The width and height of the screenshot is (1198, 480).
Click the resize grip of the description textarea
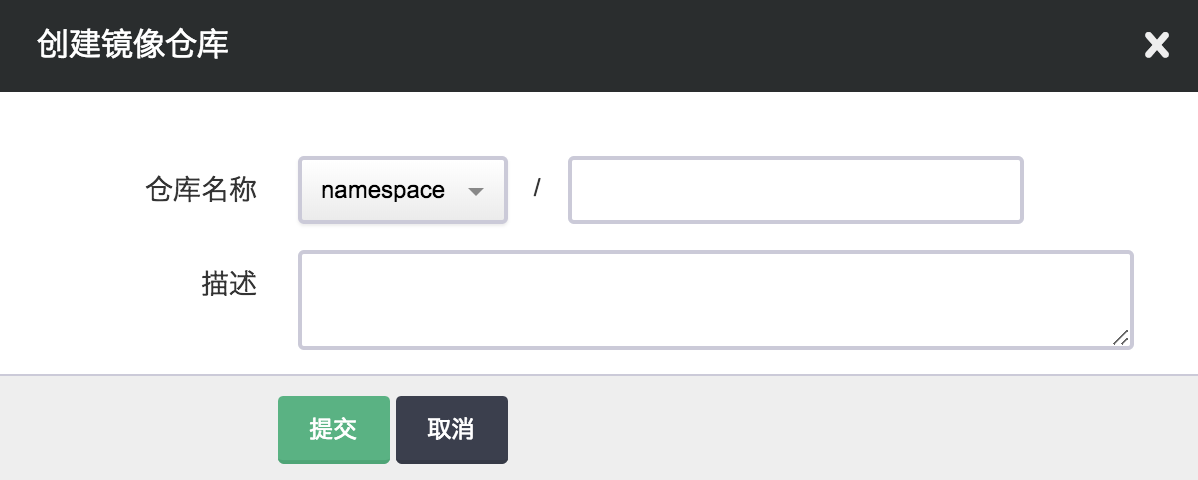1120,338
